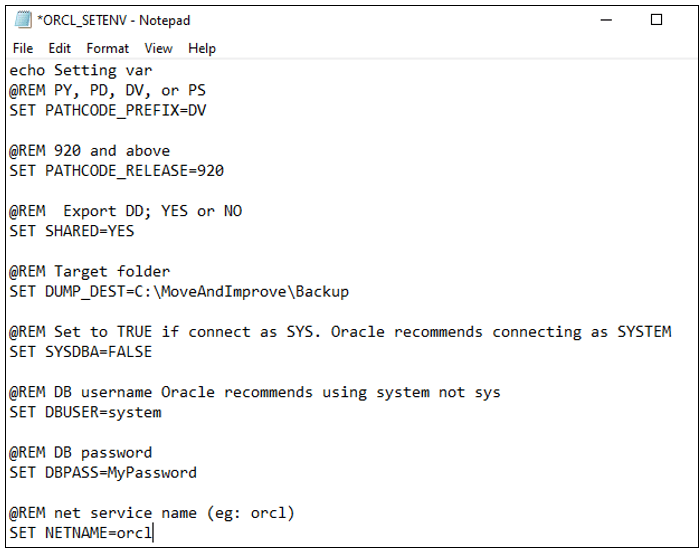The height and width of the screenshot is (552, 700).
Task: Place cursor after DBPASS=MyPassword
Action: [197, 472]
